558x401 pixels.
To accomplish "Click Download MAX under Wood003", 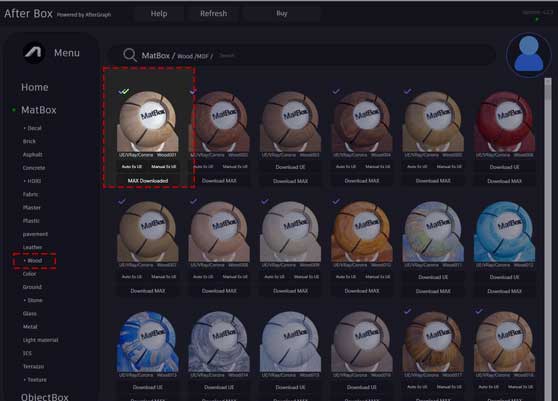I will (x=290, y=181).
